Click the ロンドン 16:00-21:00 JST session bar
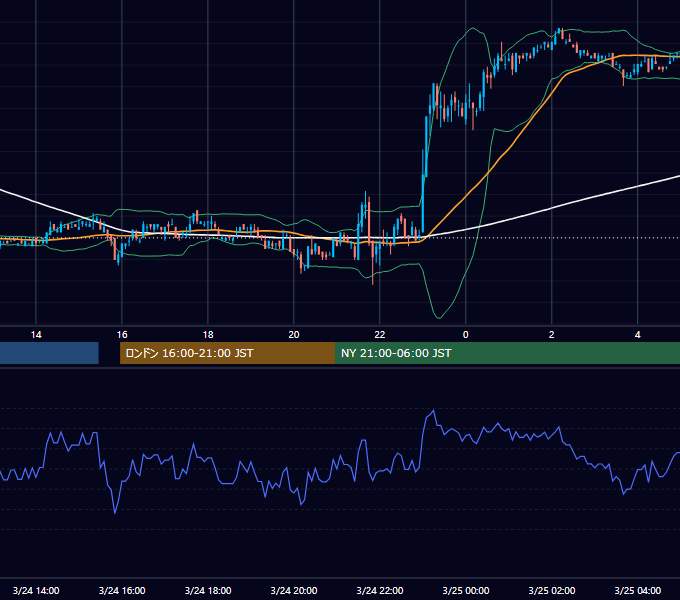 point(227,353)
